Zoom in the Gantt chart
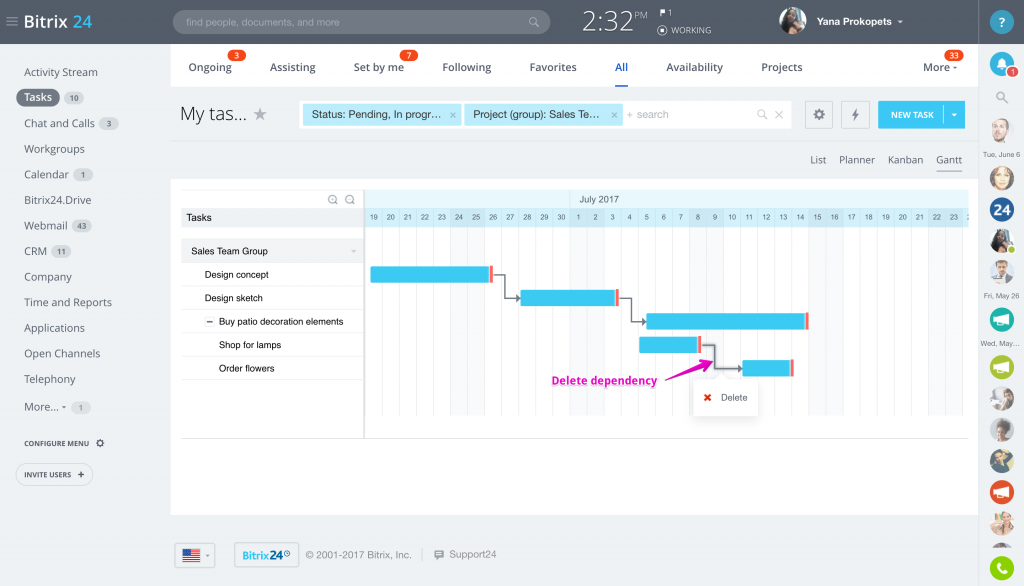 (332, 200)
